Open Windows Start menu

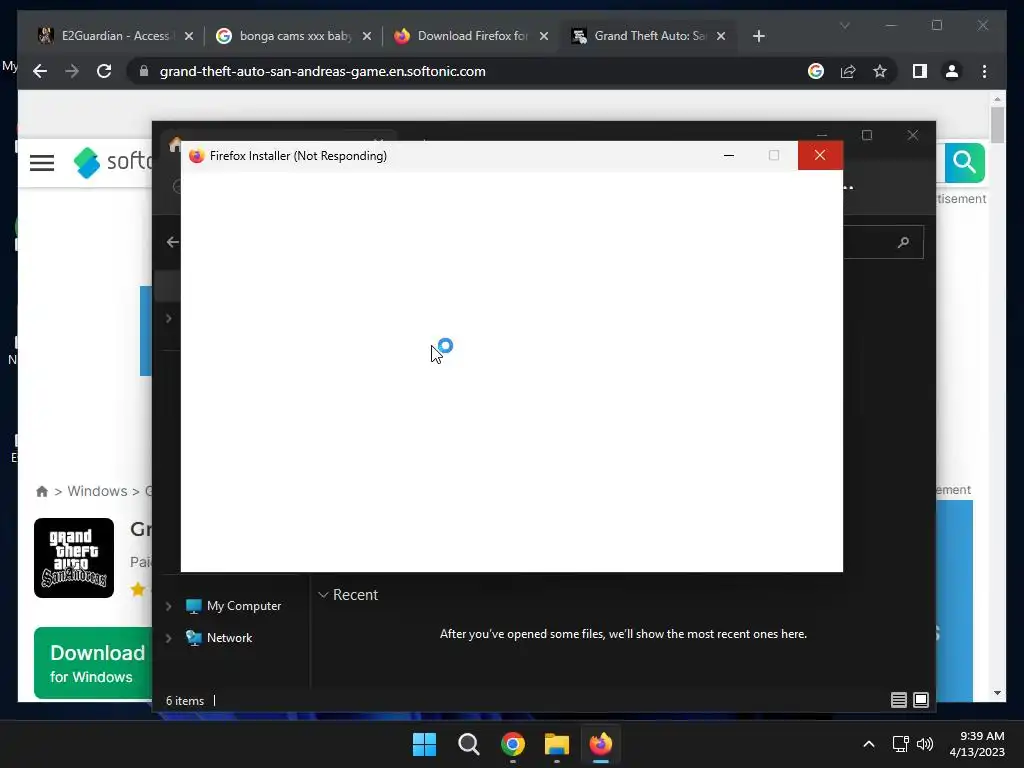tap(424, 744)
